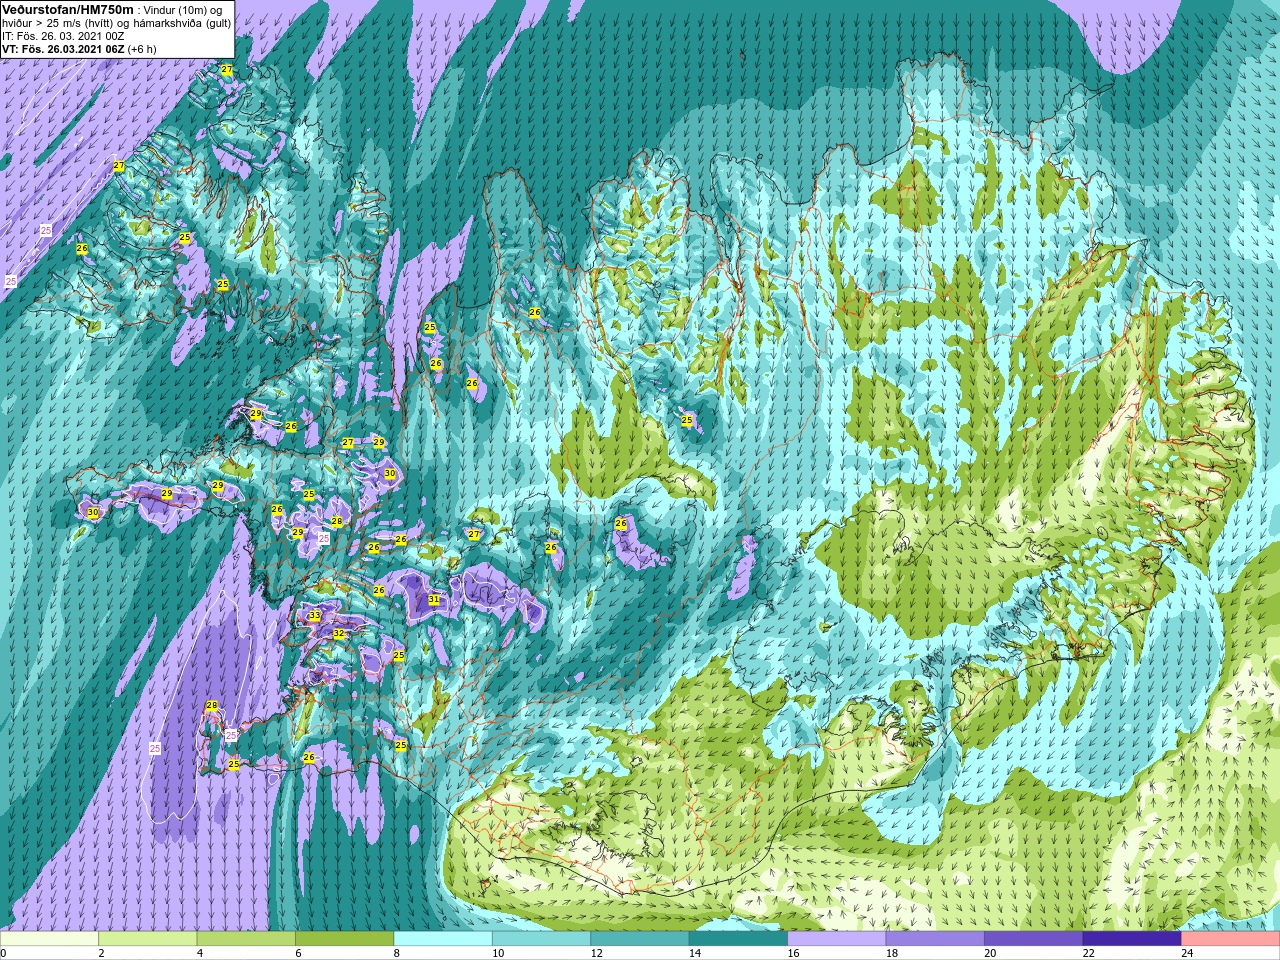Click the 'VT: Fös. 26.03.2021 06Z (+6 h)' line
Image resolution: width=1280 pixels, height=960 pixels.
click(x=79, y=49)
